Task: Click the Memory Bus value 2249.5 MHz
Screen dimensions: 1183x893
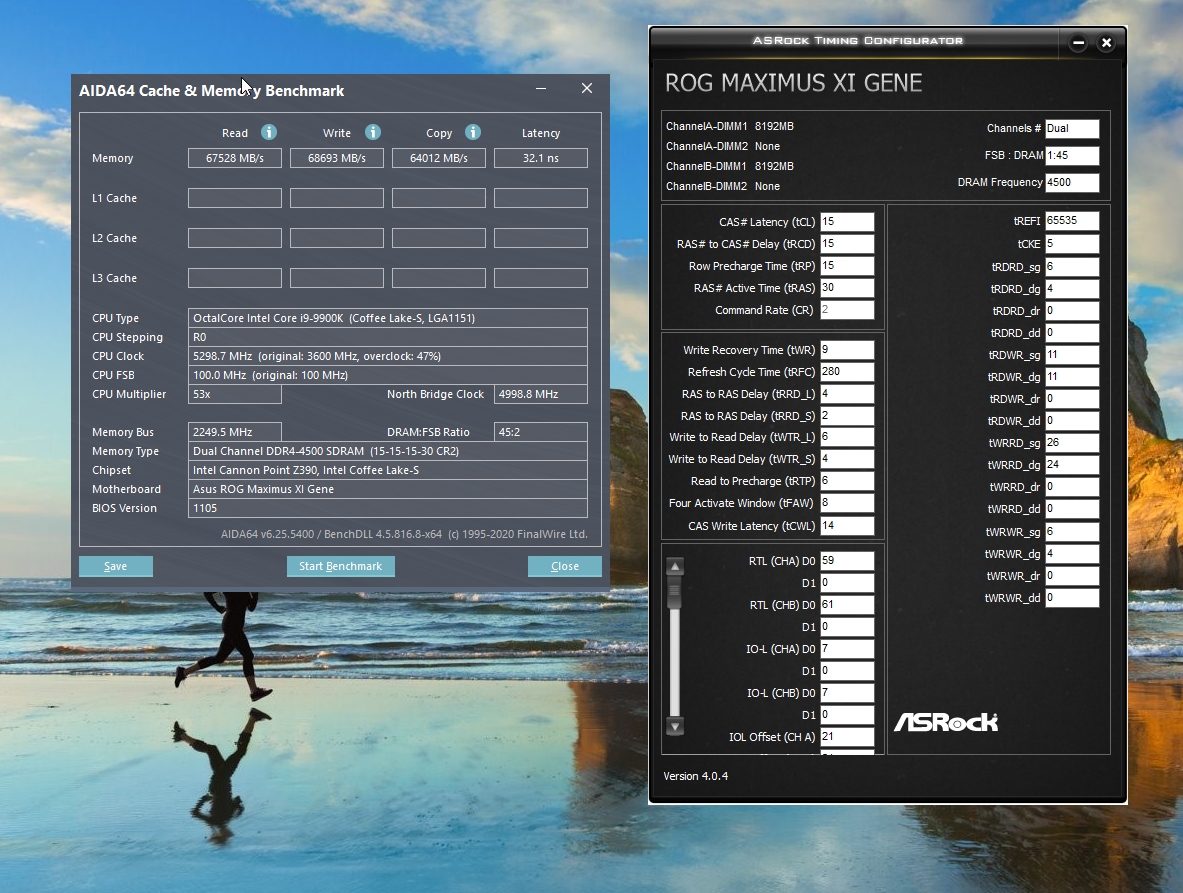Action: point(235,431)
